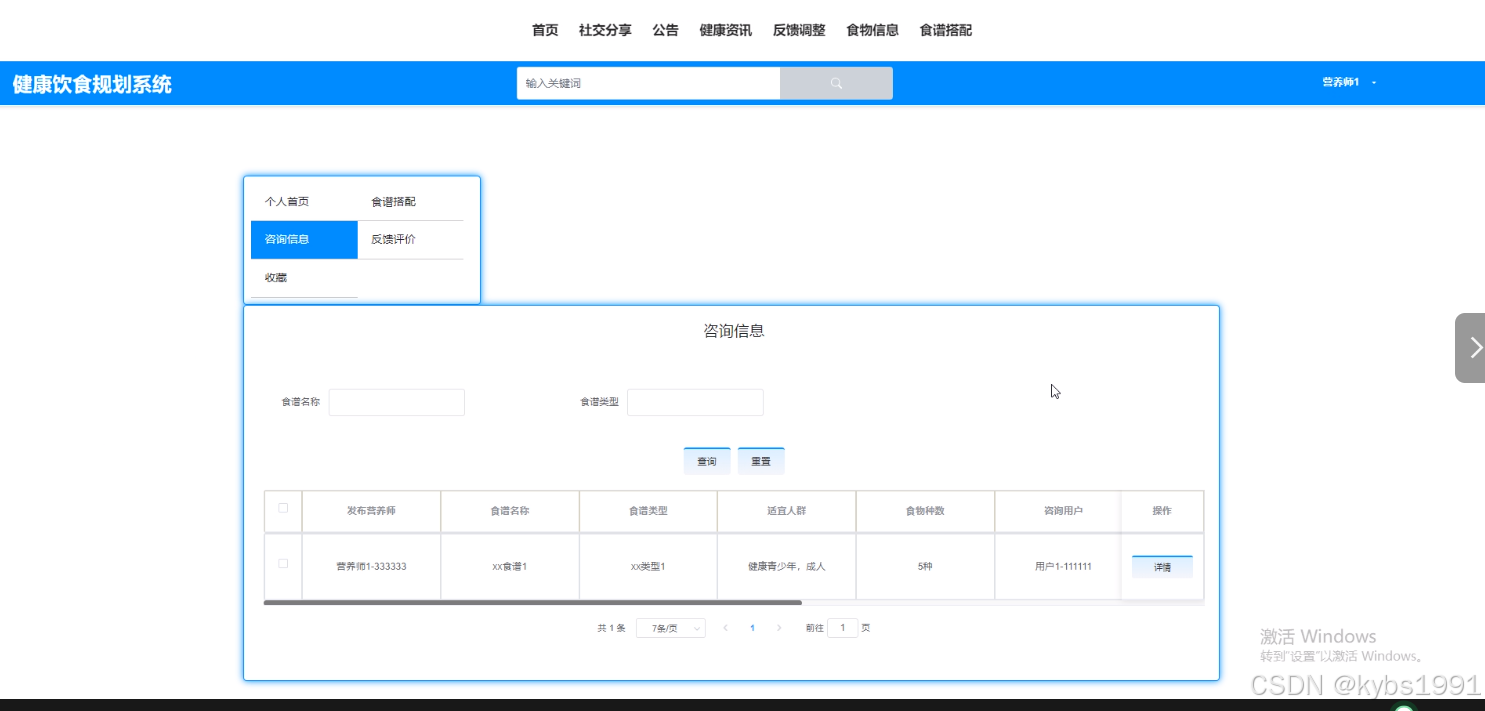Click the xx类型1 cell
The image size is (1485, 711).
(648, 566)
